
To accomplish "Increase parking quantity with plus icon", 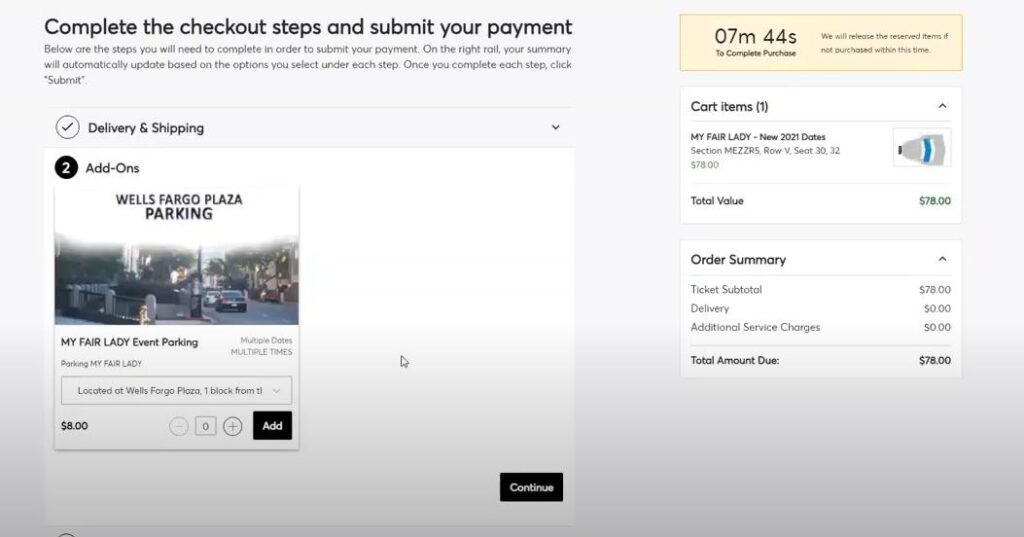I will pyautogui.click(x=232, y=426).
